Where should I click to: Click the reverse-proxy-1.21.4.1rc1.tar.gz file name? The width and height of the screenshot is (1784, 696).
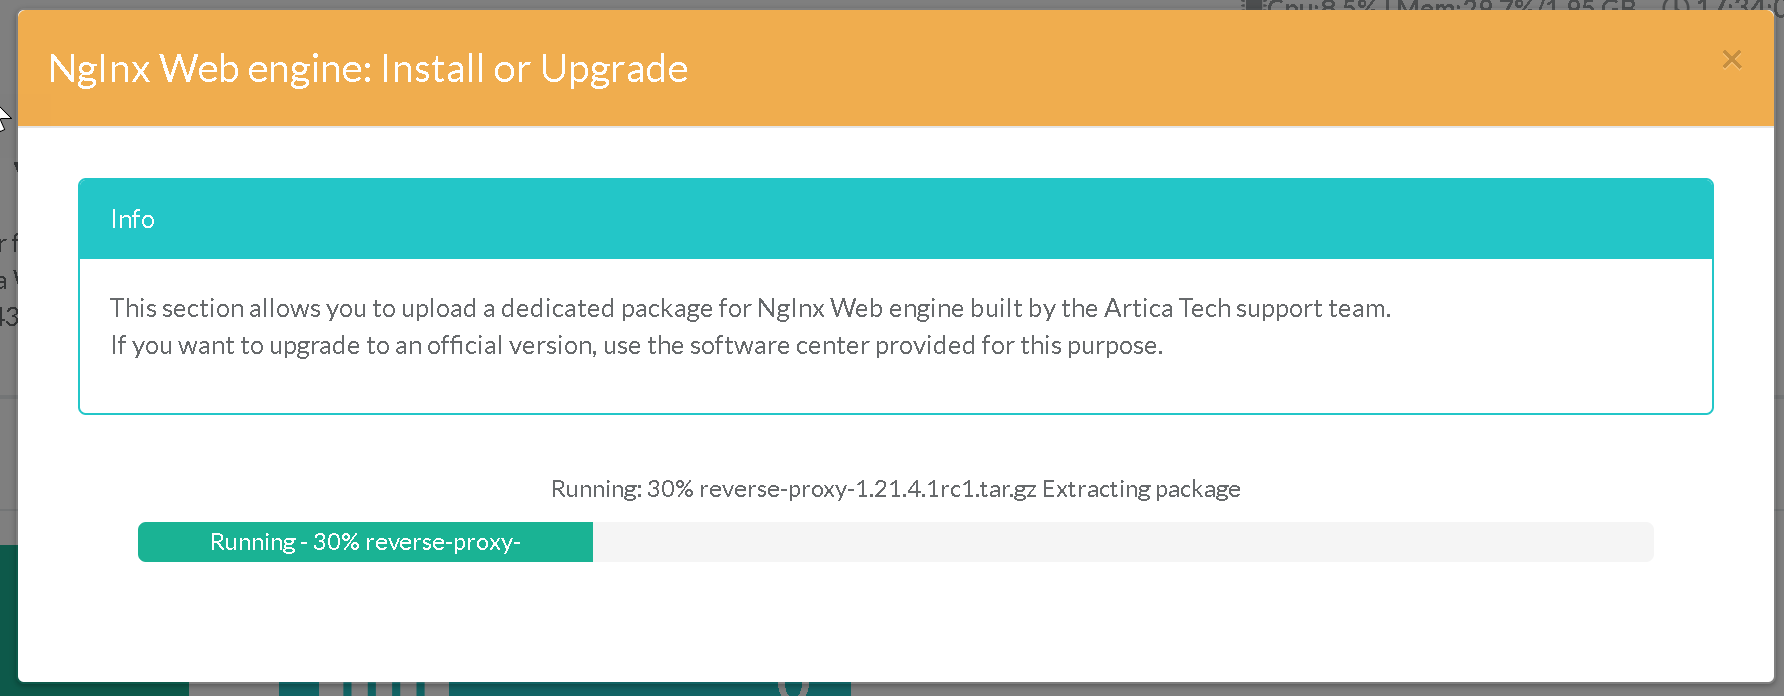coord(867,489)
